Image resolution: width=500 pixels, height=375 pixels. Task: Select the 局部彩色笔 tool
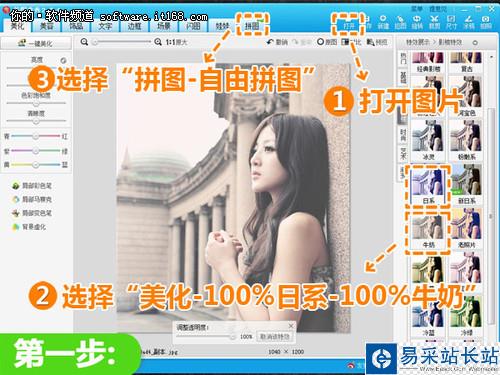tap(32, 186)
